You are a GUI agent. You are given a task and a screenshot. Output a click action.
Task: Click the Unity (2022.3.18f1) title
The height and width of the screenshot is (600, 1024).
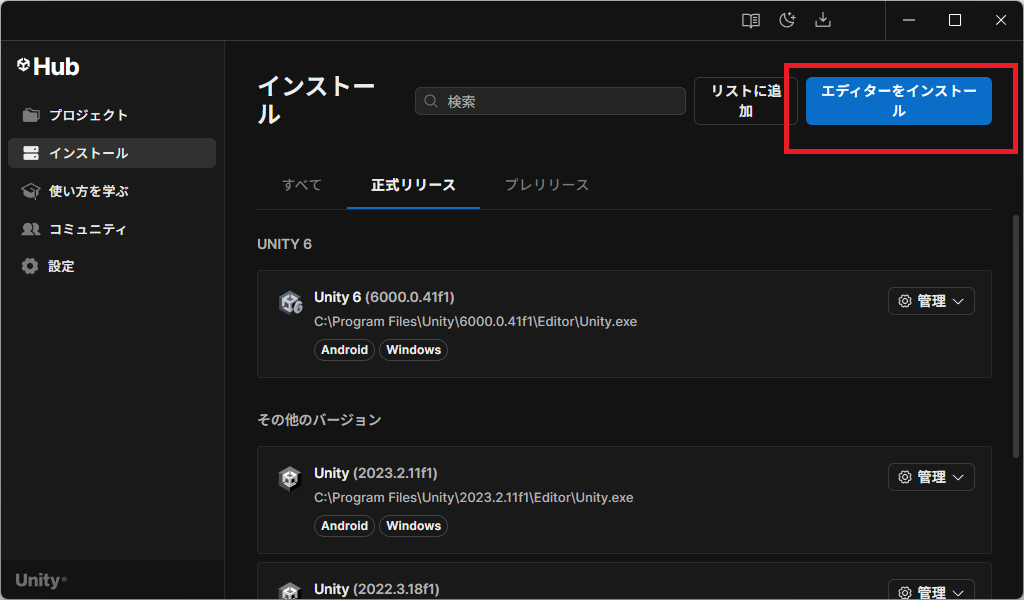pyautogui.click(x=377, y=589)
